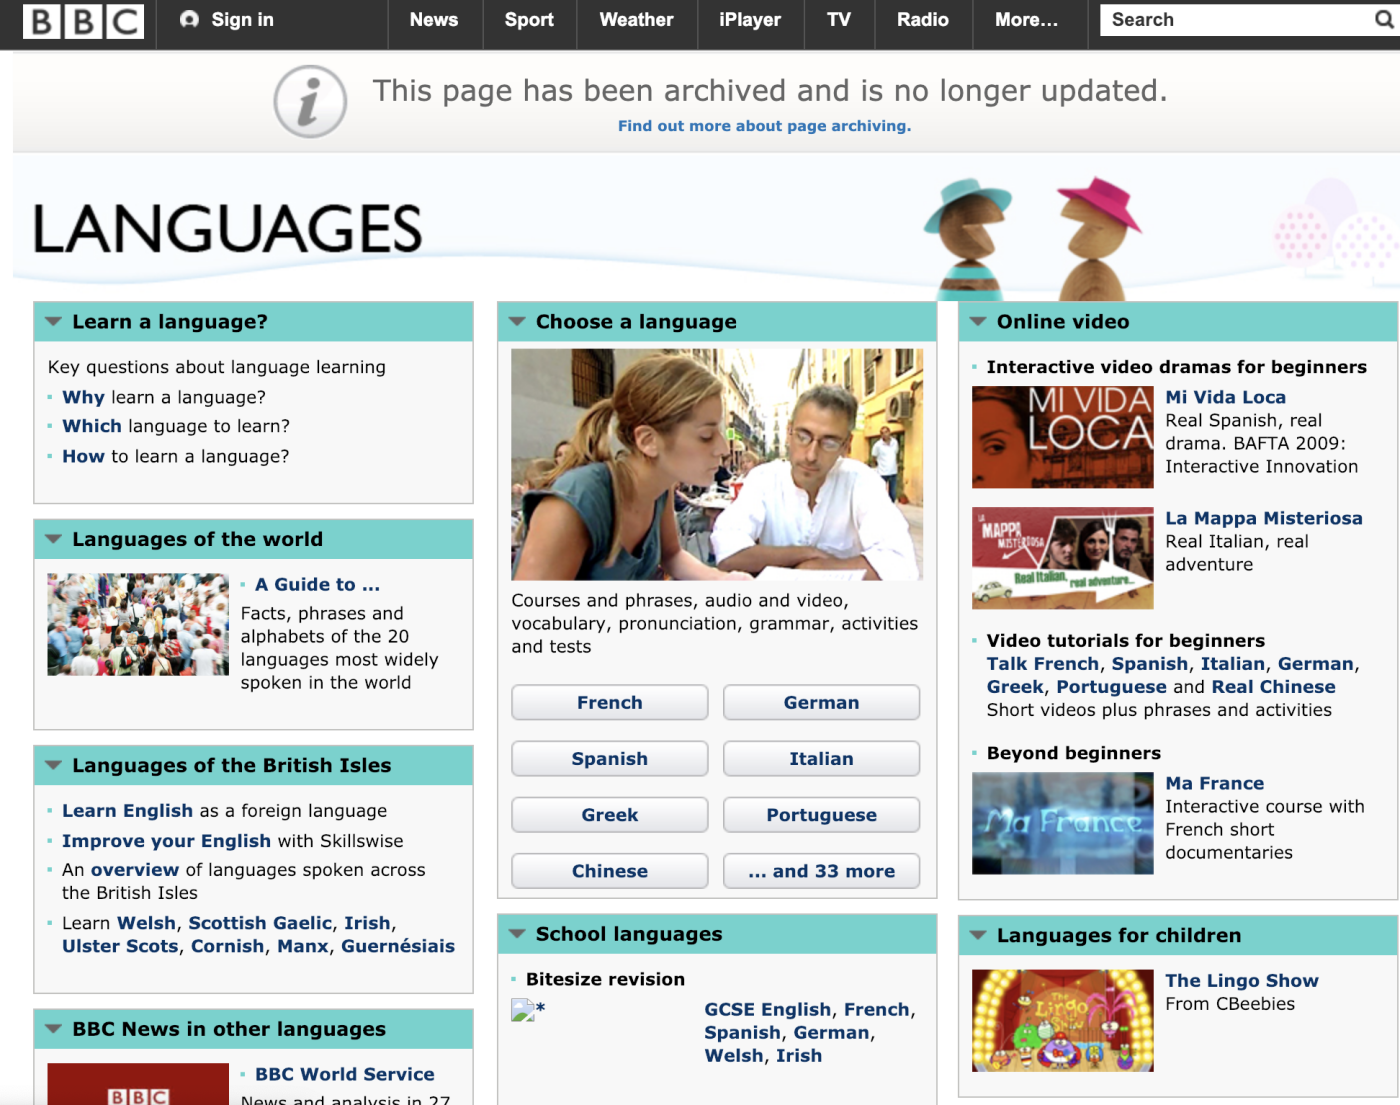Open the Talk French video tutorial
The height and width of the screenshot is (1105, 1400).
point(1043,664)
